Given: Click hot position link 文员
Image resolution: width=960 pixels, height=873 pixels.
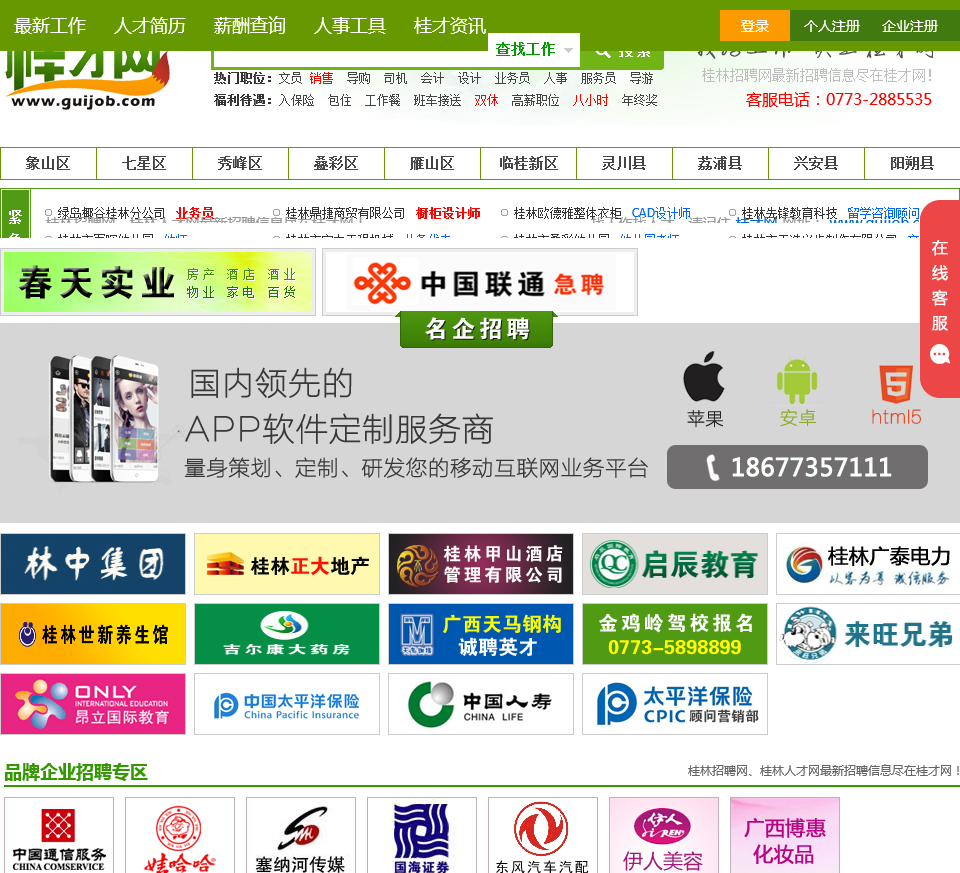Looking at the screenshot, I should click(x=290, y=78).
